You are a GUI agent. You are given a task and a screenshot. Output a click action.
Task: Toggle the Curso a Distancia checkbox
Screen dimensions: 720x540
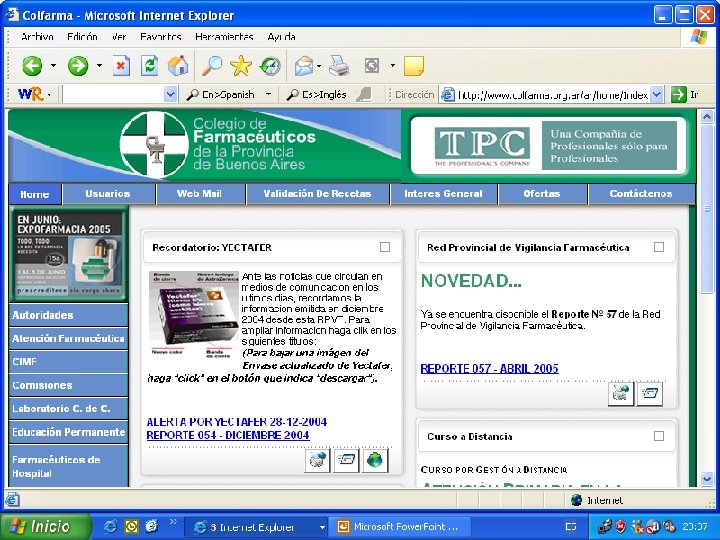658,436
